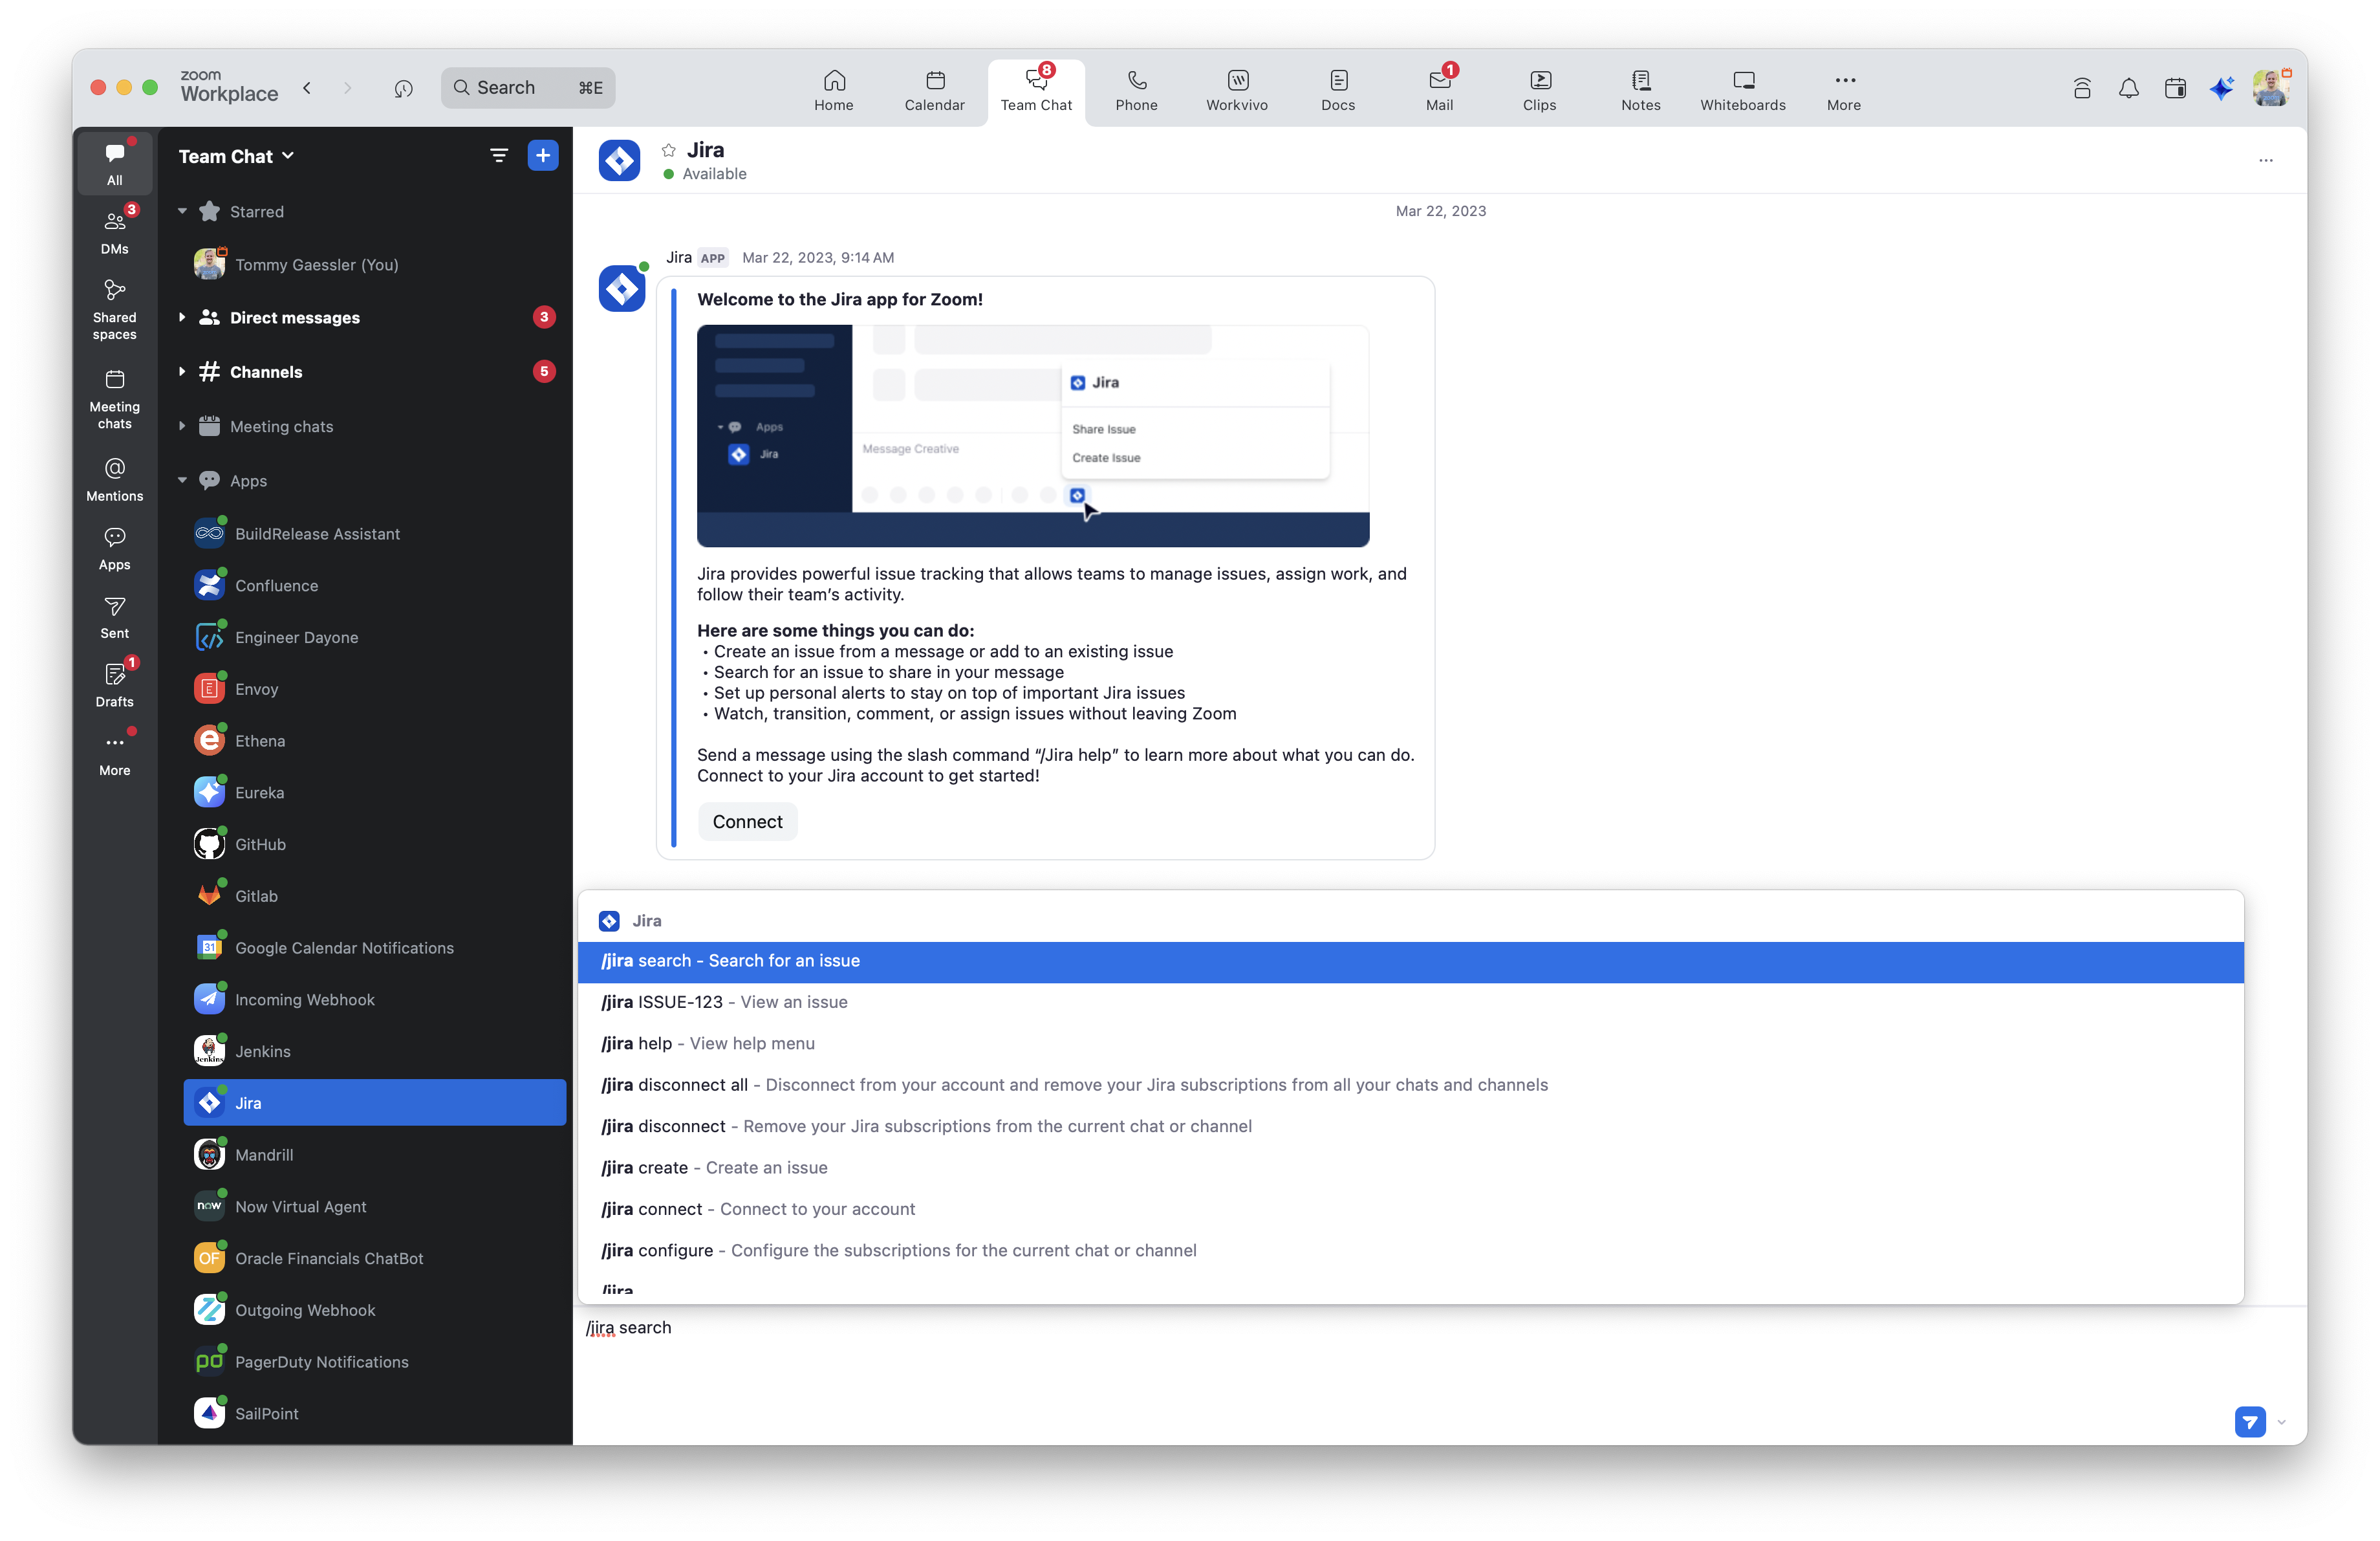
Task: Star the Jira chat
Action: (668, 150)
